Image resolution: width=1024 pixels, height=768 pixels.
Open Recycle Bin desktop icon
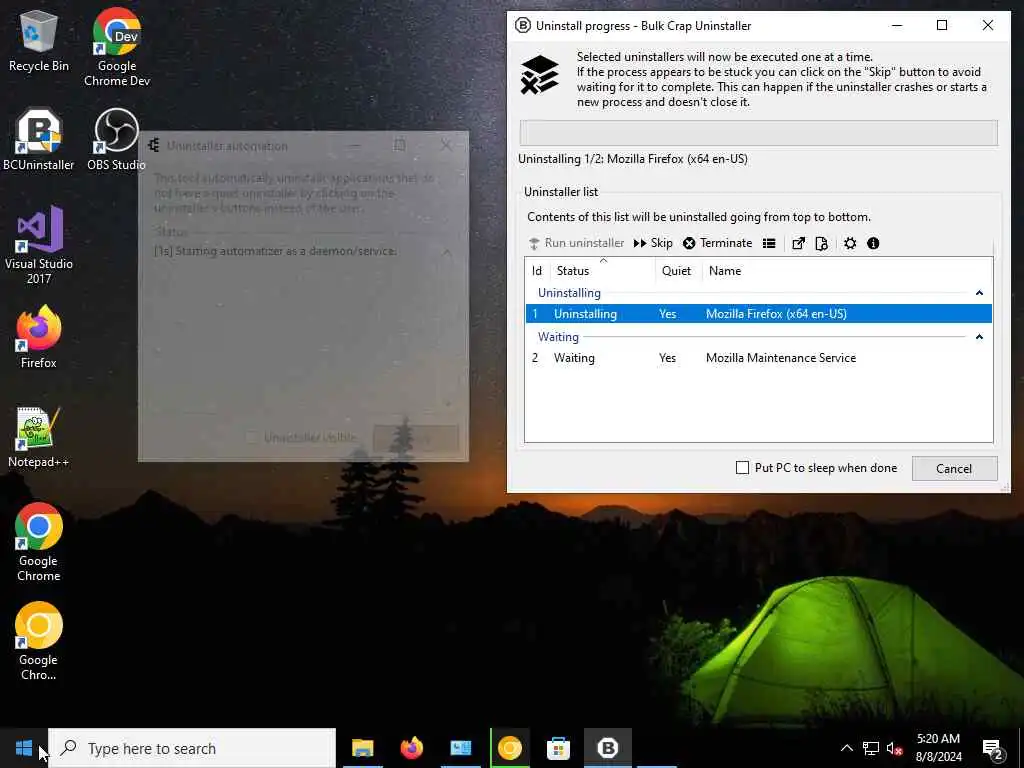click(39, 42)
